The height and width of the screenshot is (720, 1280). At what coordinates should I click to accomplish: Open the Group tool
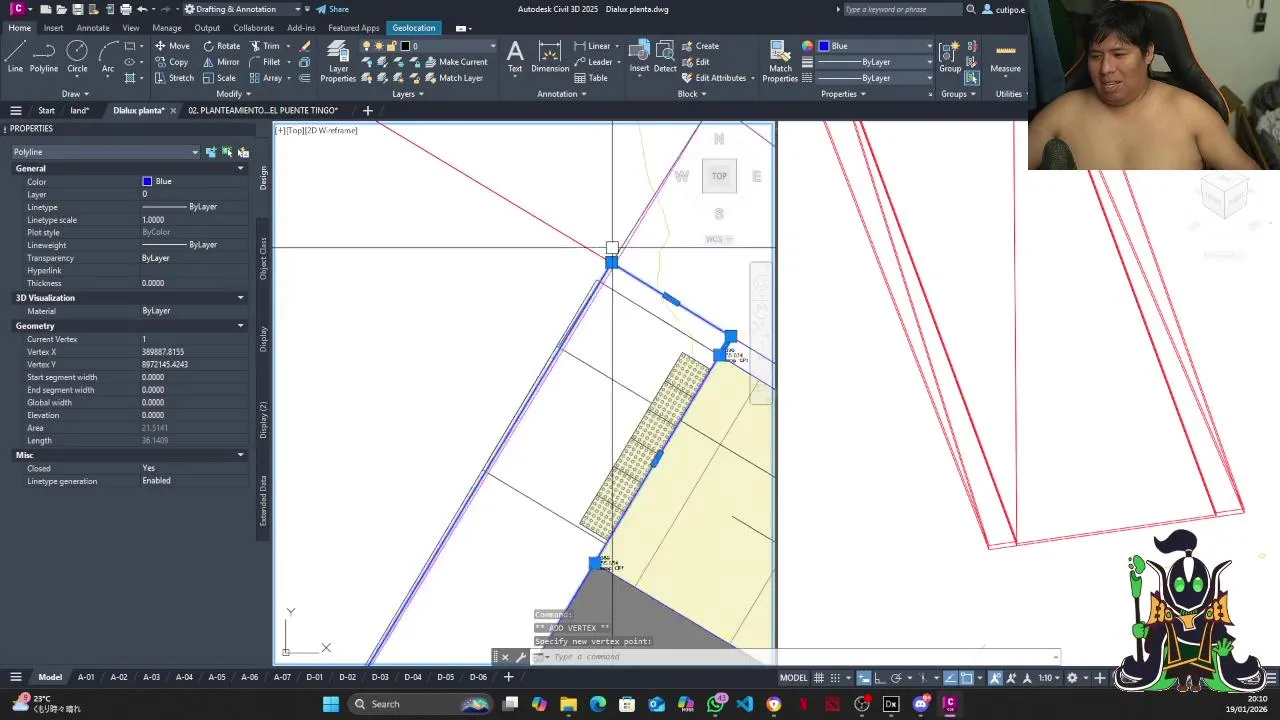(x=950, y=57)
